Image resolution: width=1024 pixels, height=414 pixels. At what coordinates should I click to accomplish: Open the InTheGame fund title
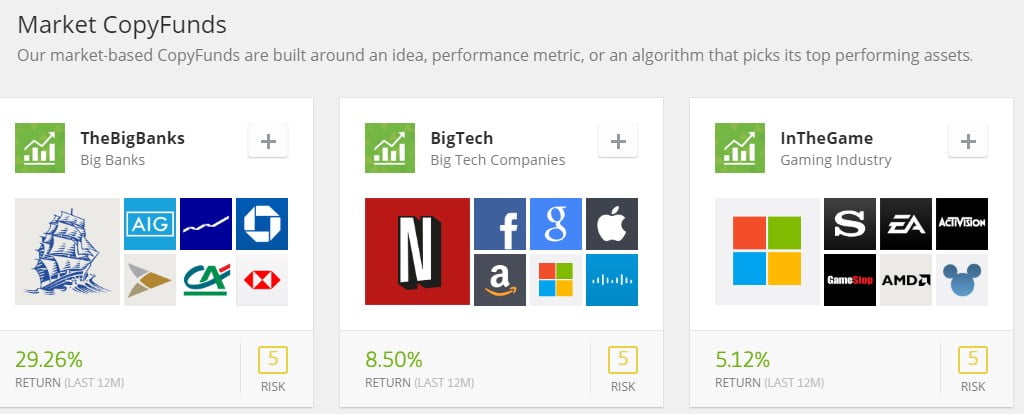[x=827, y=138]
